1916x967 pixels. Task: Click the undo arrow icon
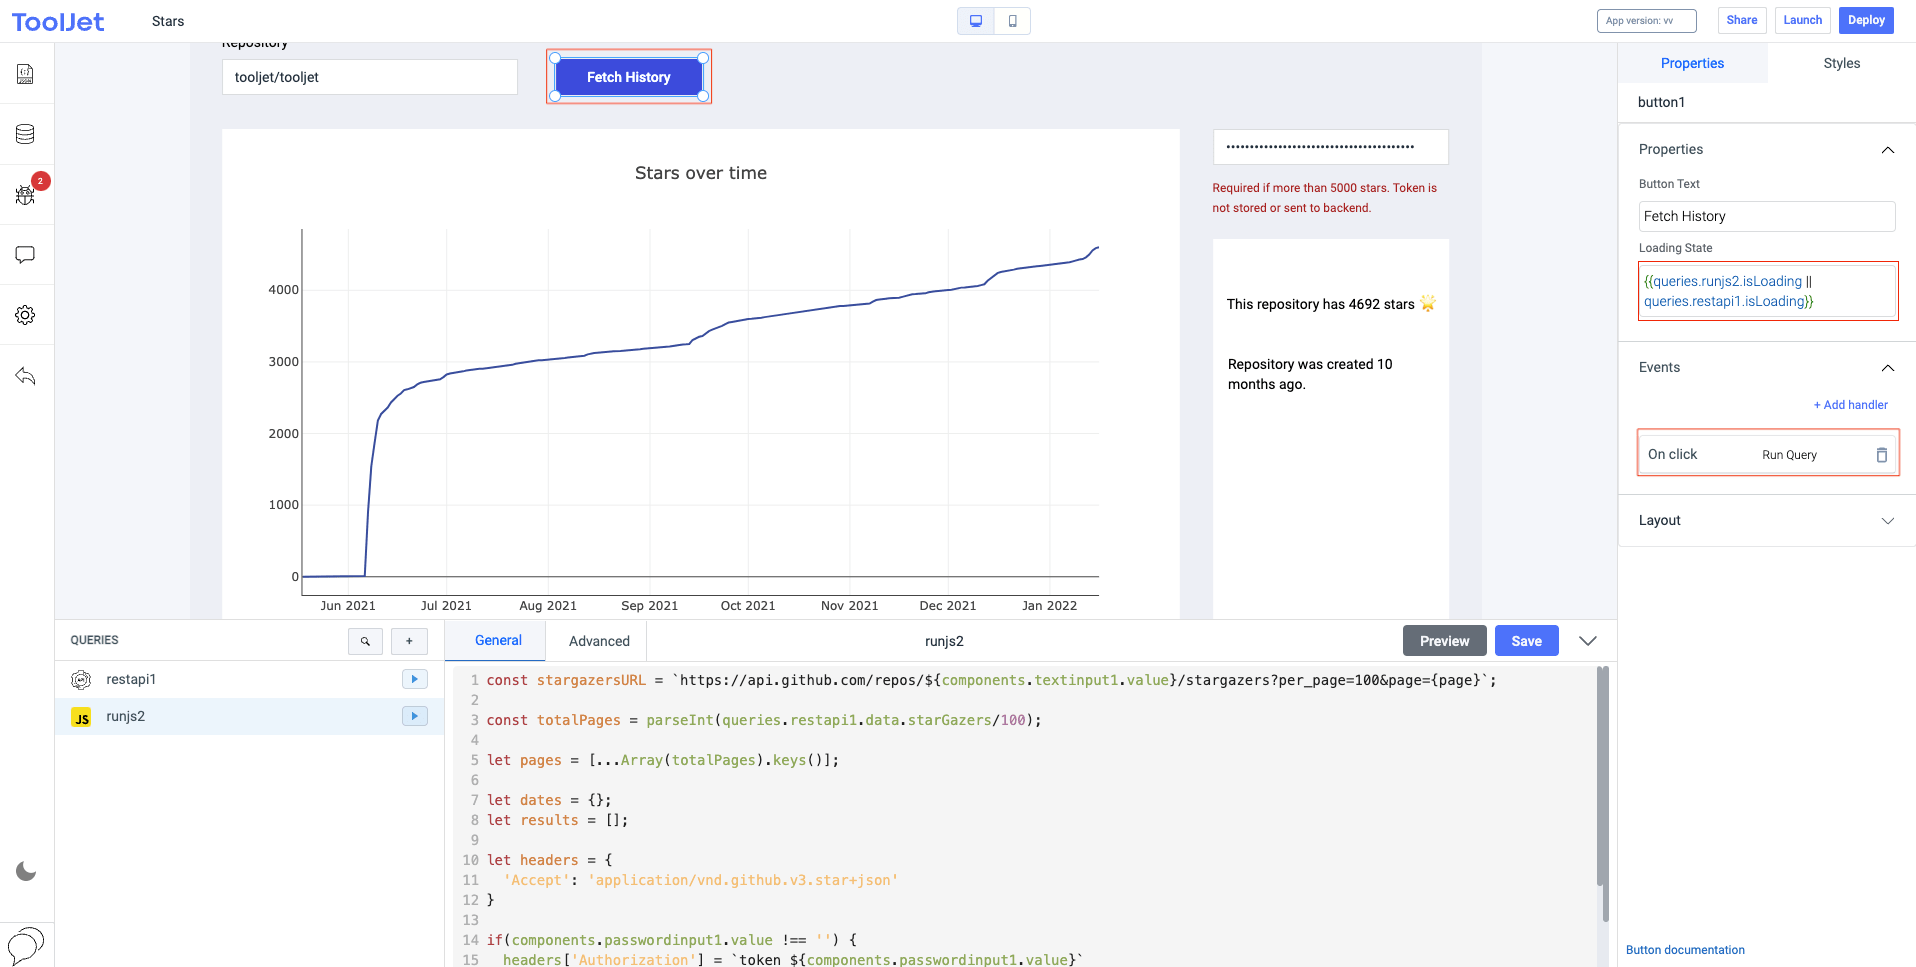coord(25,376)
